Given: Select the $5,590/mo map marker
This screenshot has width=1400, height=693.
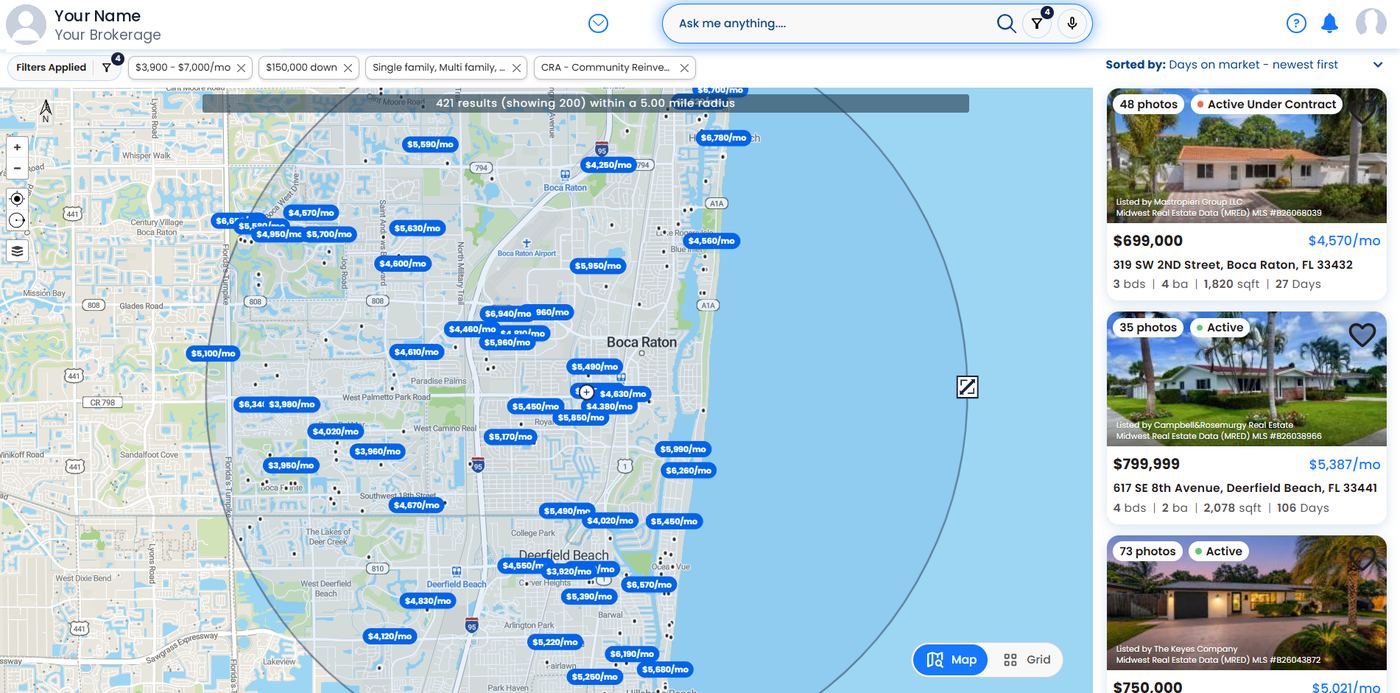Looking at the screenshot, I should pyautogui.click(x=430, y=144).
